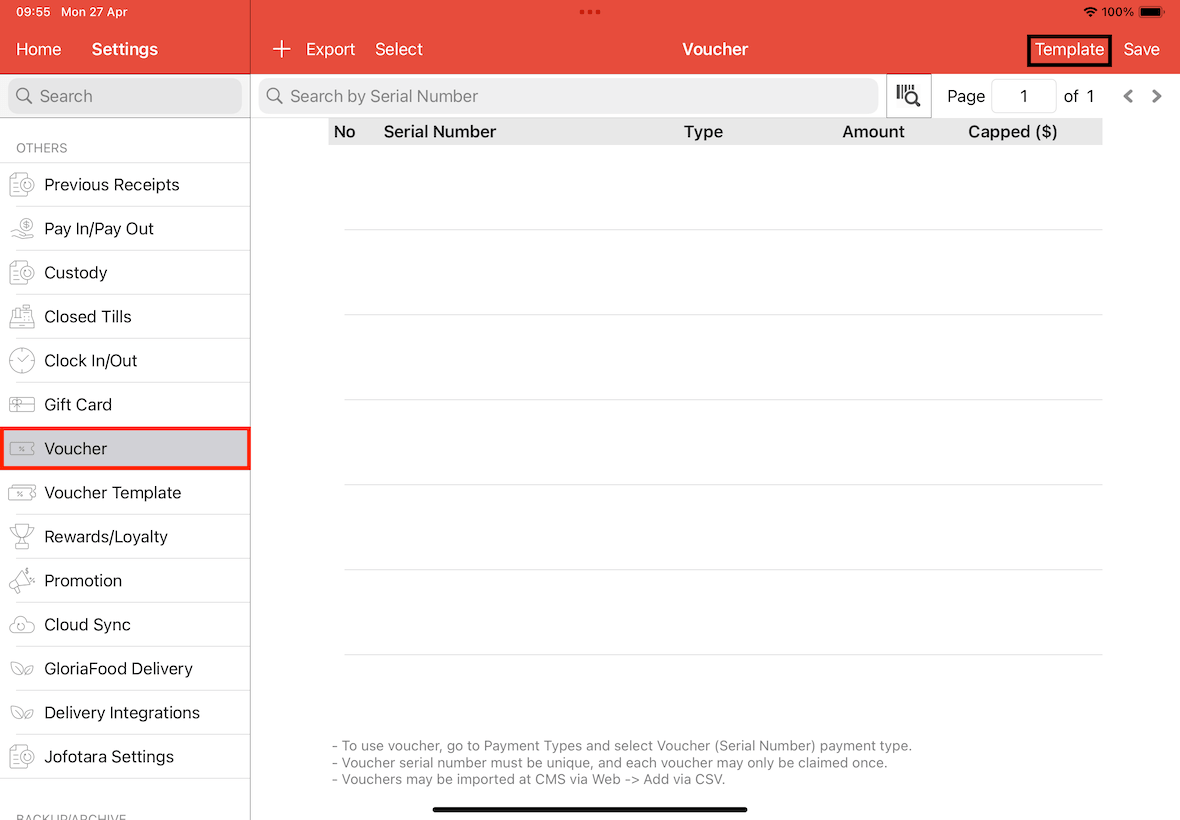The image size is (1180, 820).
Task: Click the OTHERS section label
Action: tap(41, 148)
